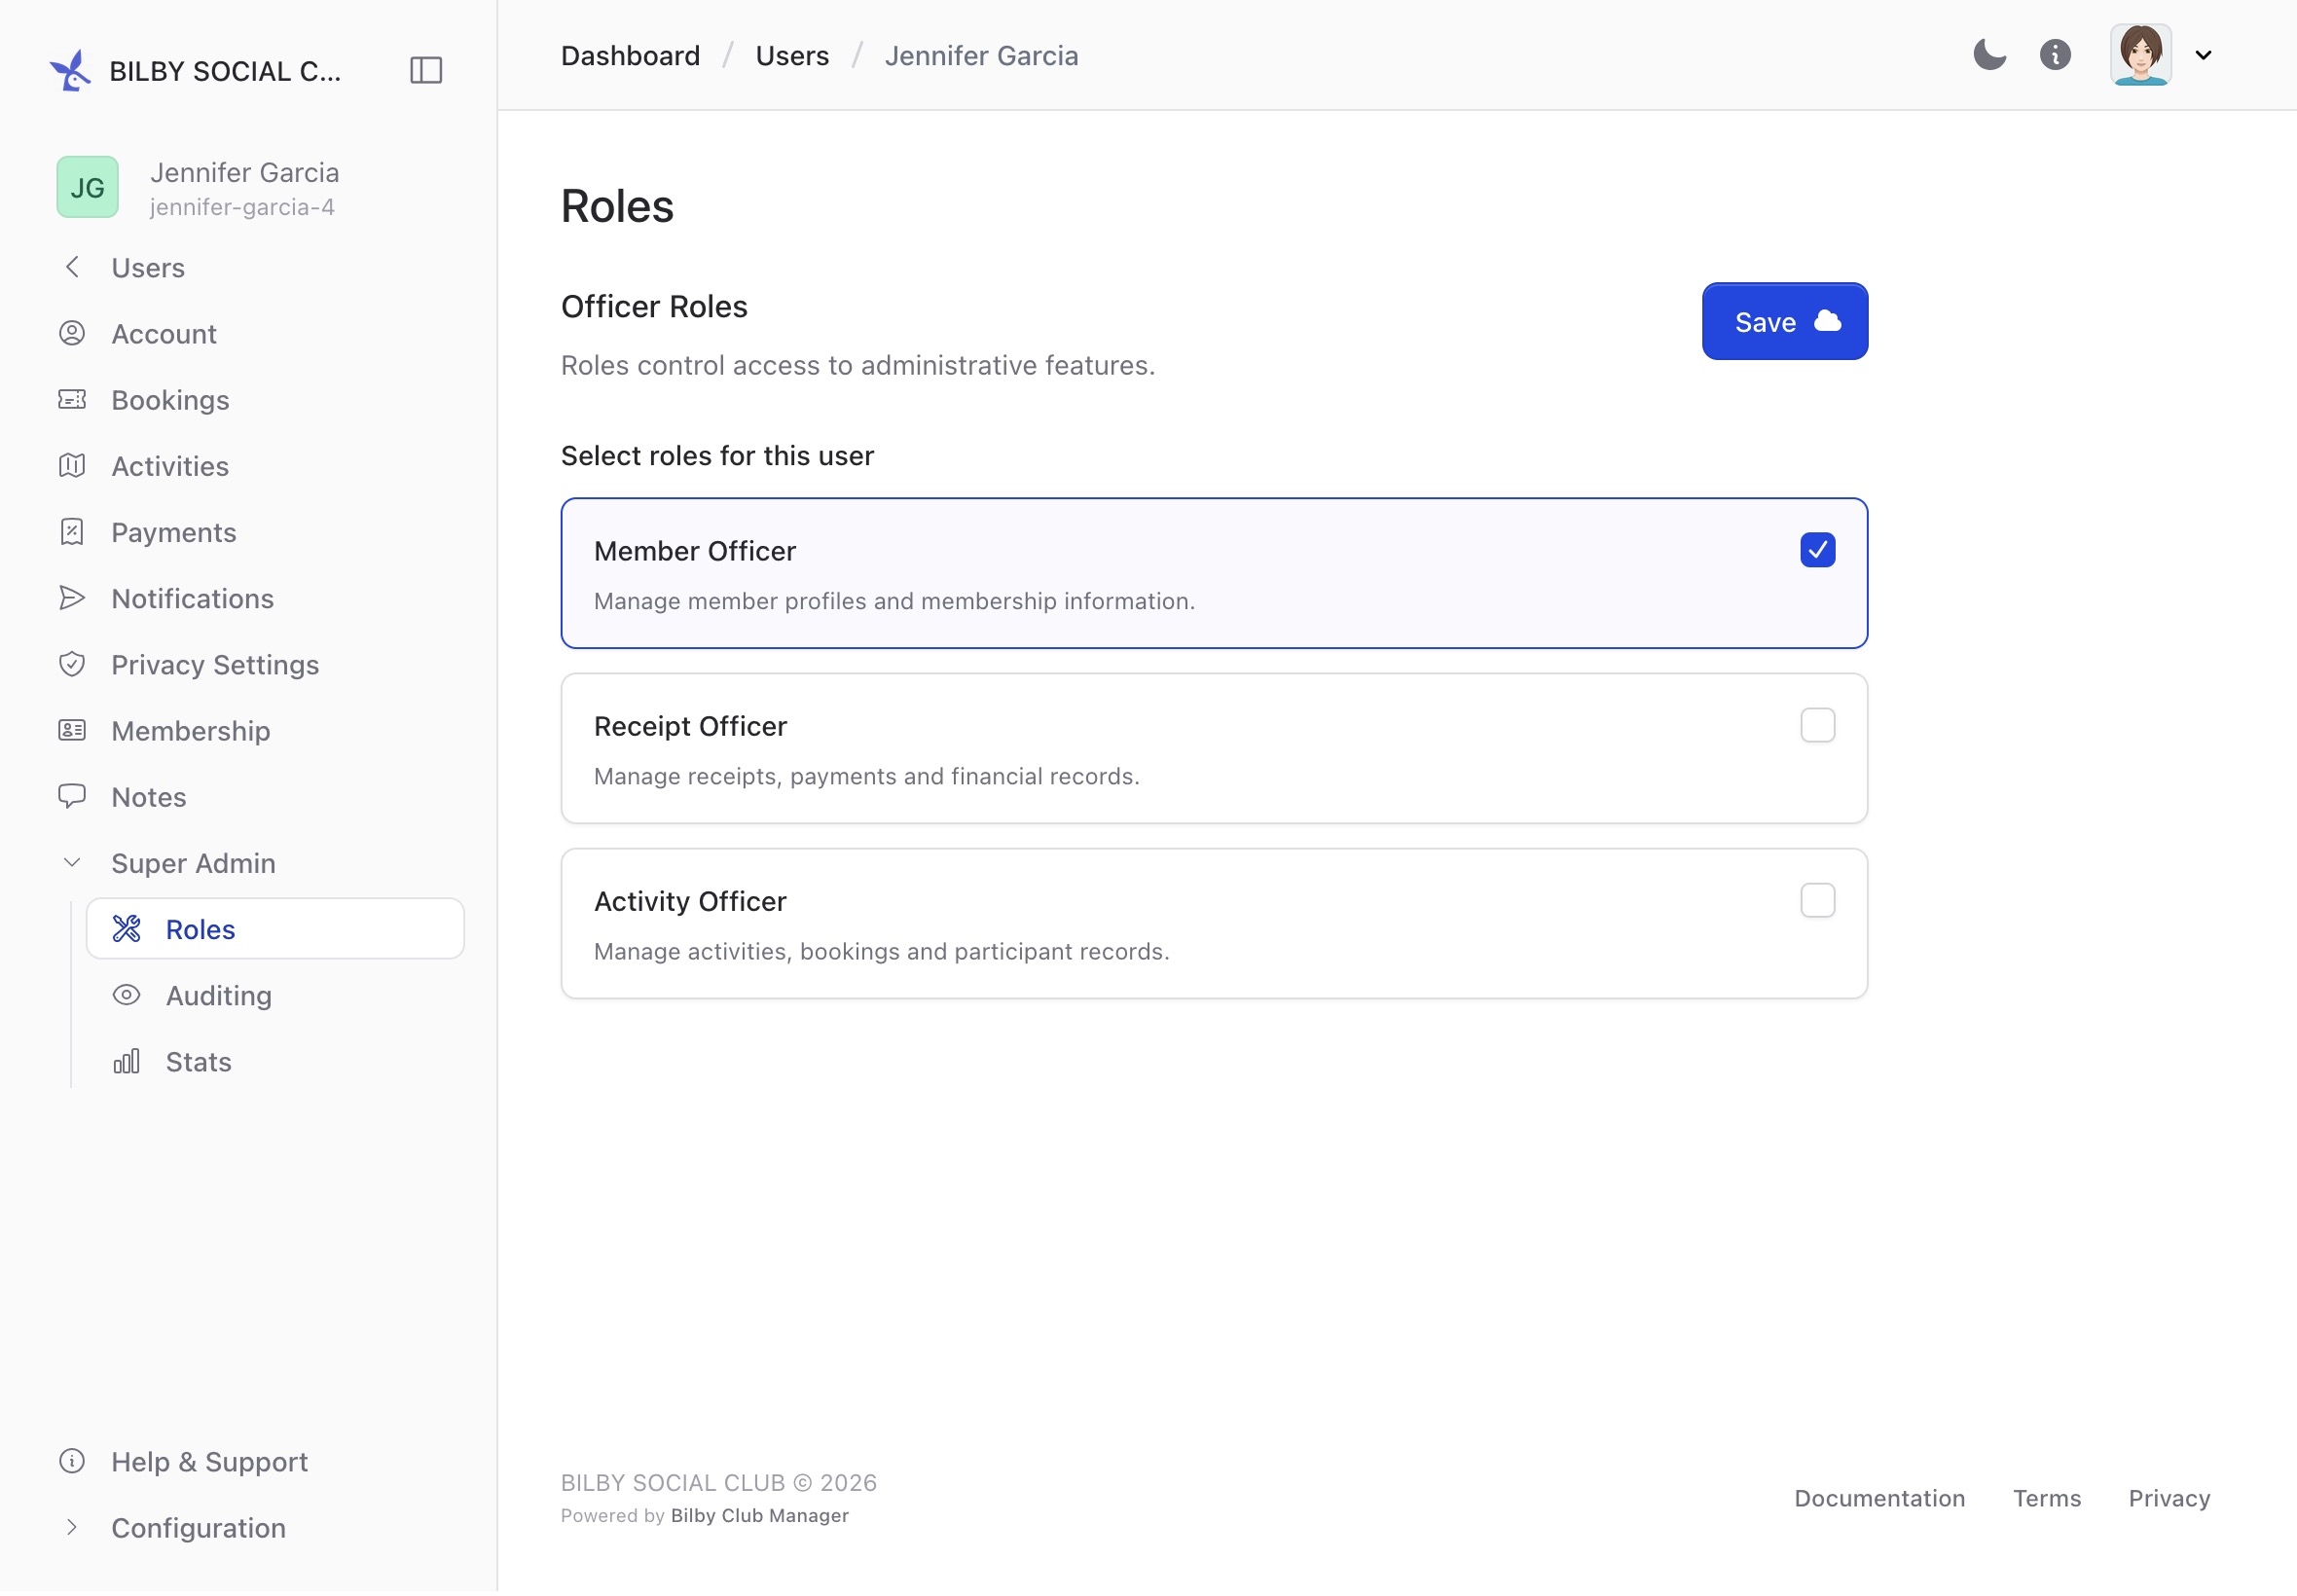
Task: Open Auditing under Super Admin
Action: click(219, 995)
